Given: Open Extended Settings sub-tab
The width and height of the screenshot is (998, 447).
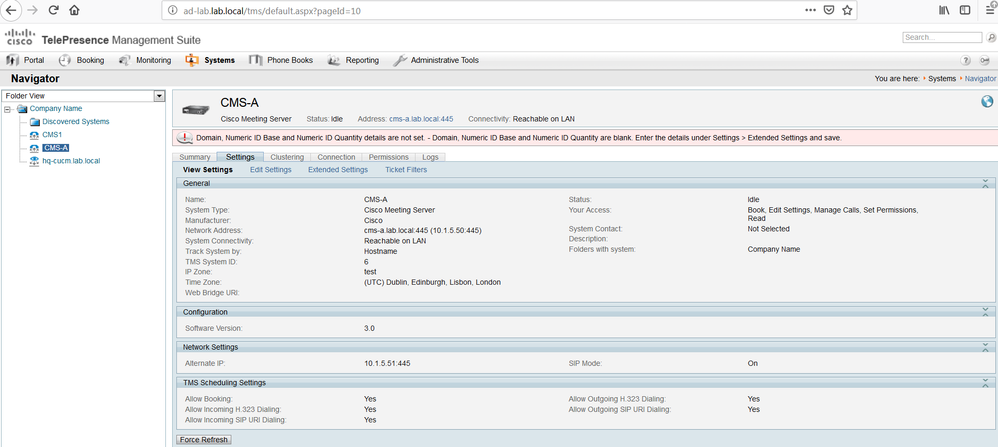Looking at the screenshot, I should coord(338,170).
